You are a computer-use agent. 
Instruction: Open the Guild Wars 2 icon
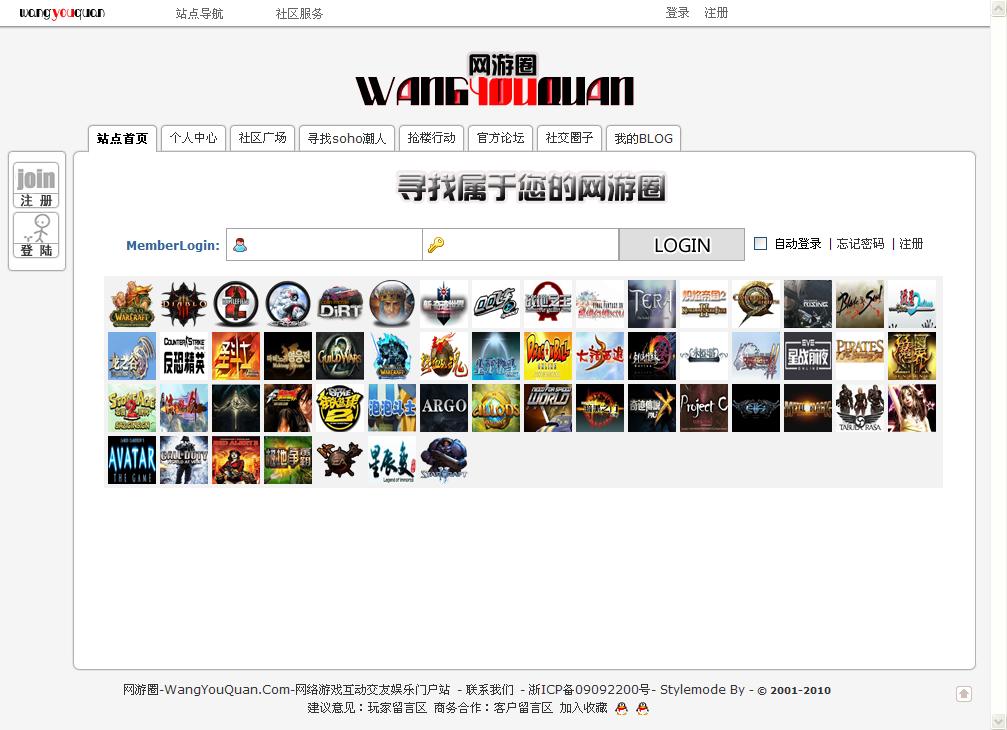340,356
